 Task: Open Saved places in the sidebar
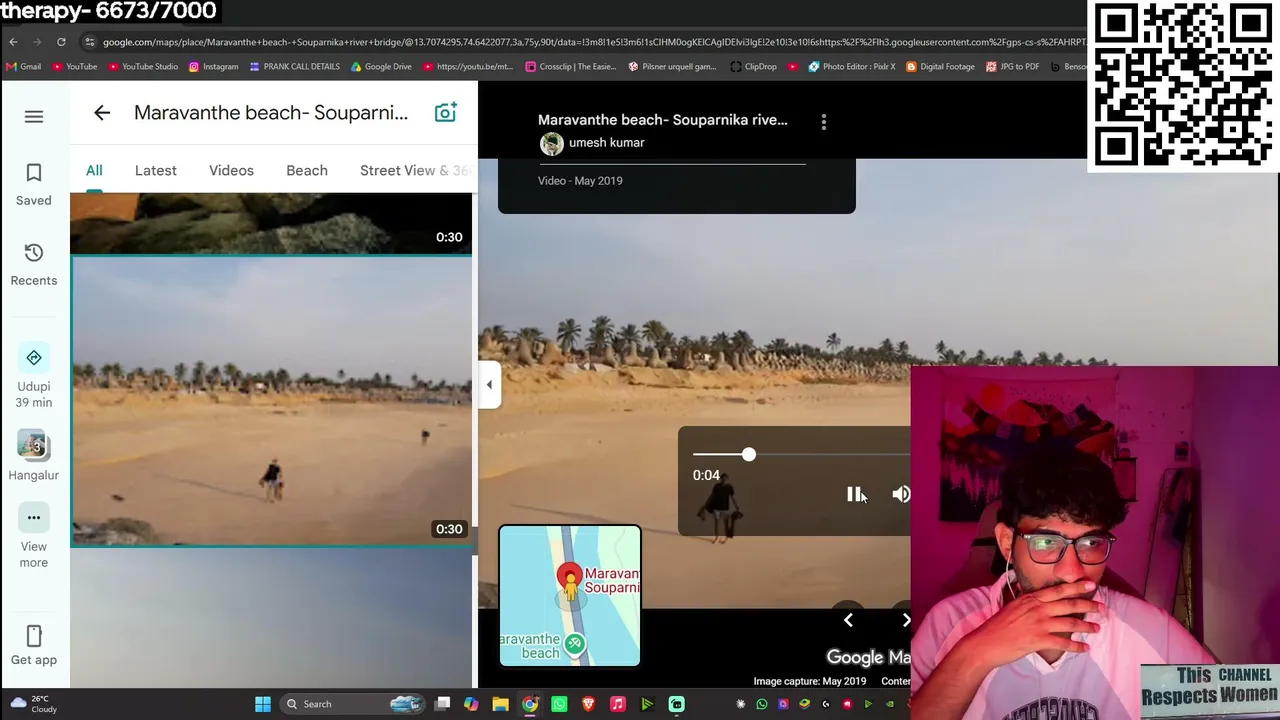pos(34,185)
